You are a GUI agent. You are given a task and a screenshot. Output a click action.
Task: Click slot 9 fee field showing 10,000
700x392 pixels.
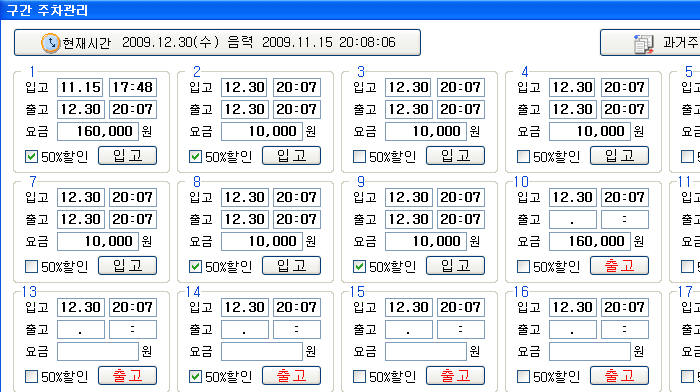click(426, 242)
